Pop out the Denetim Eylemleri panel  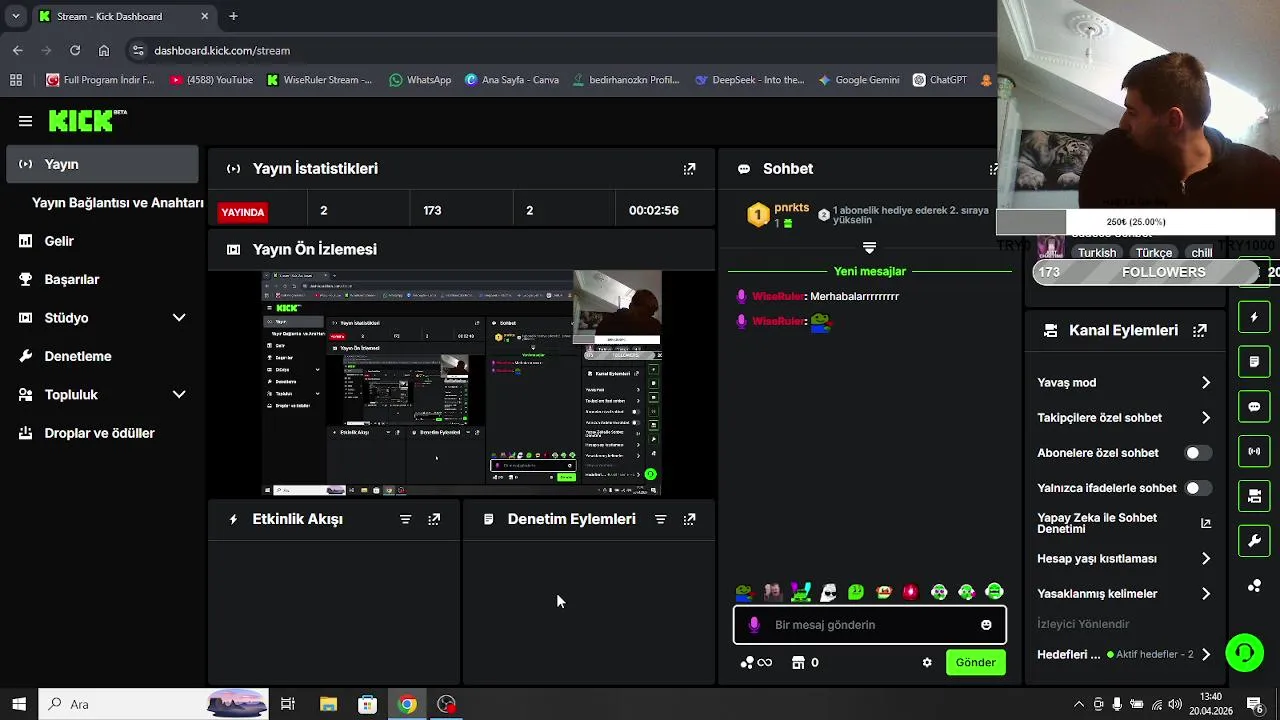[689, 519]
